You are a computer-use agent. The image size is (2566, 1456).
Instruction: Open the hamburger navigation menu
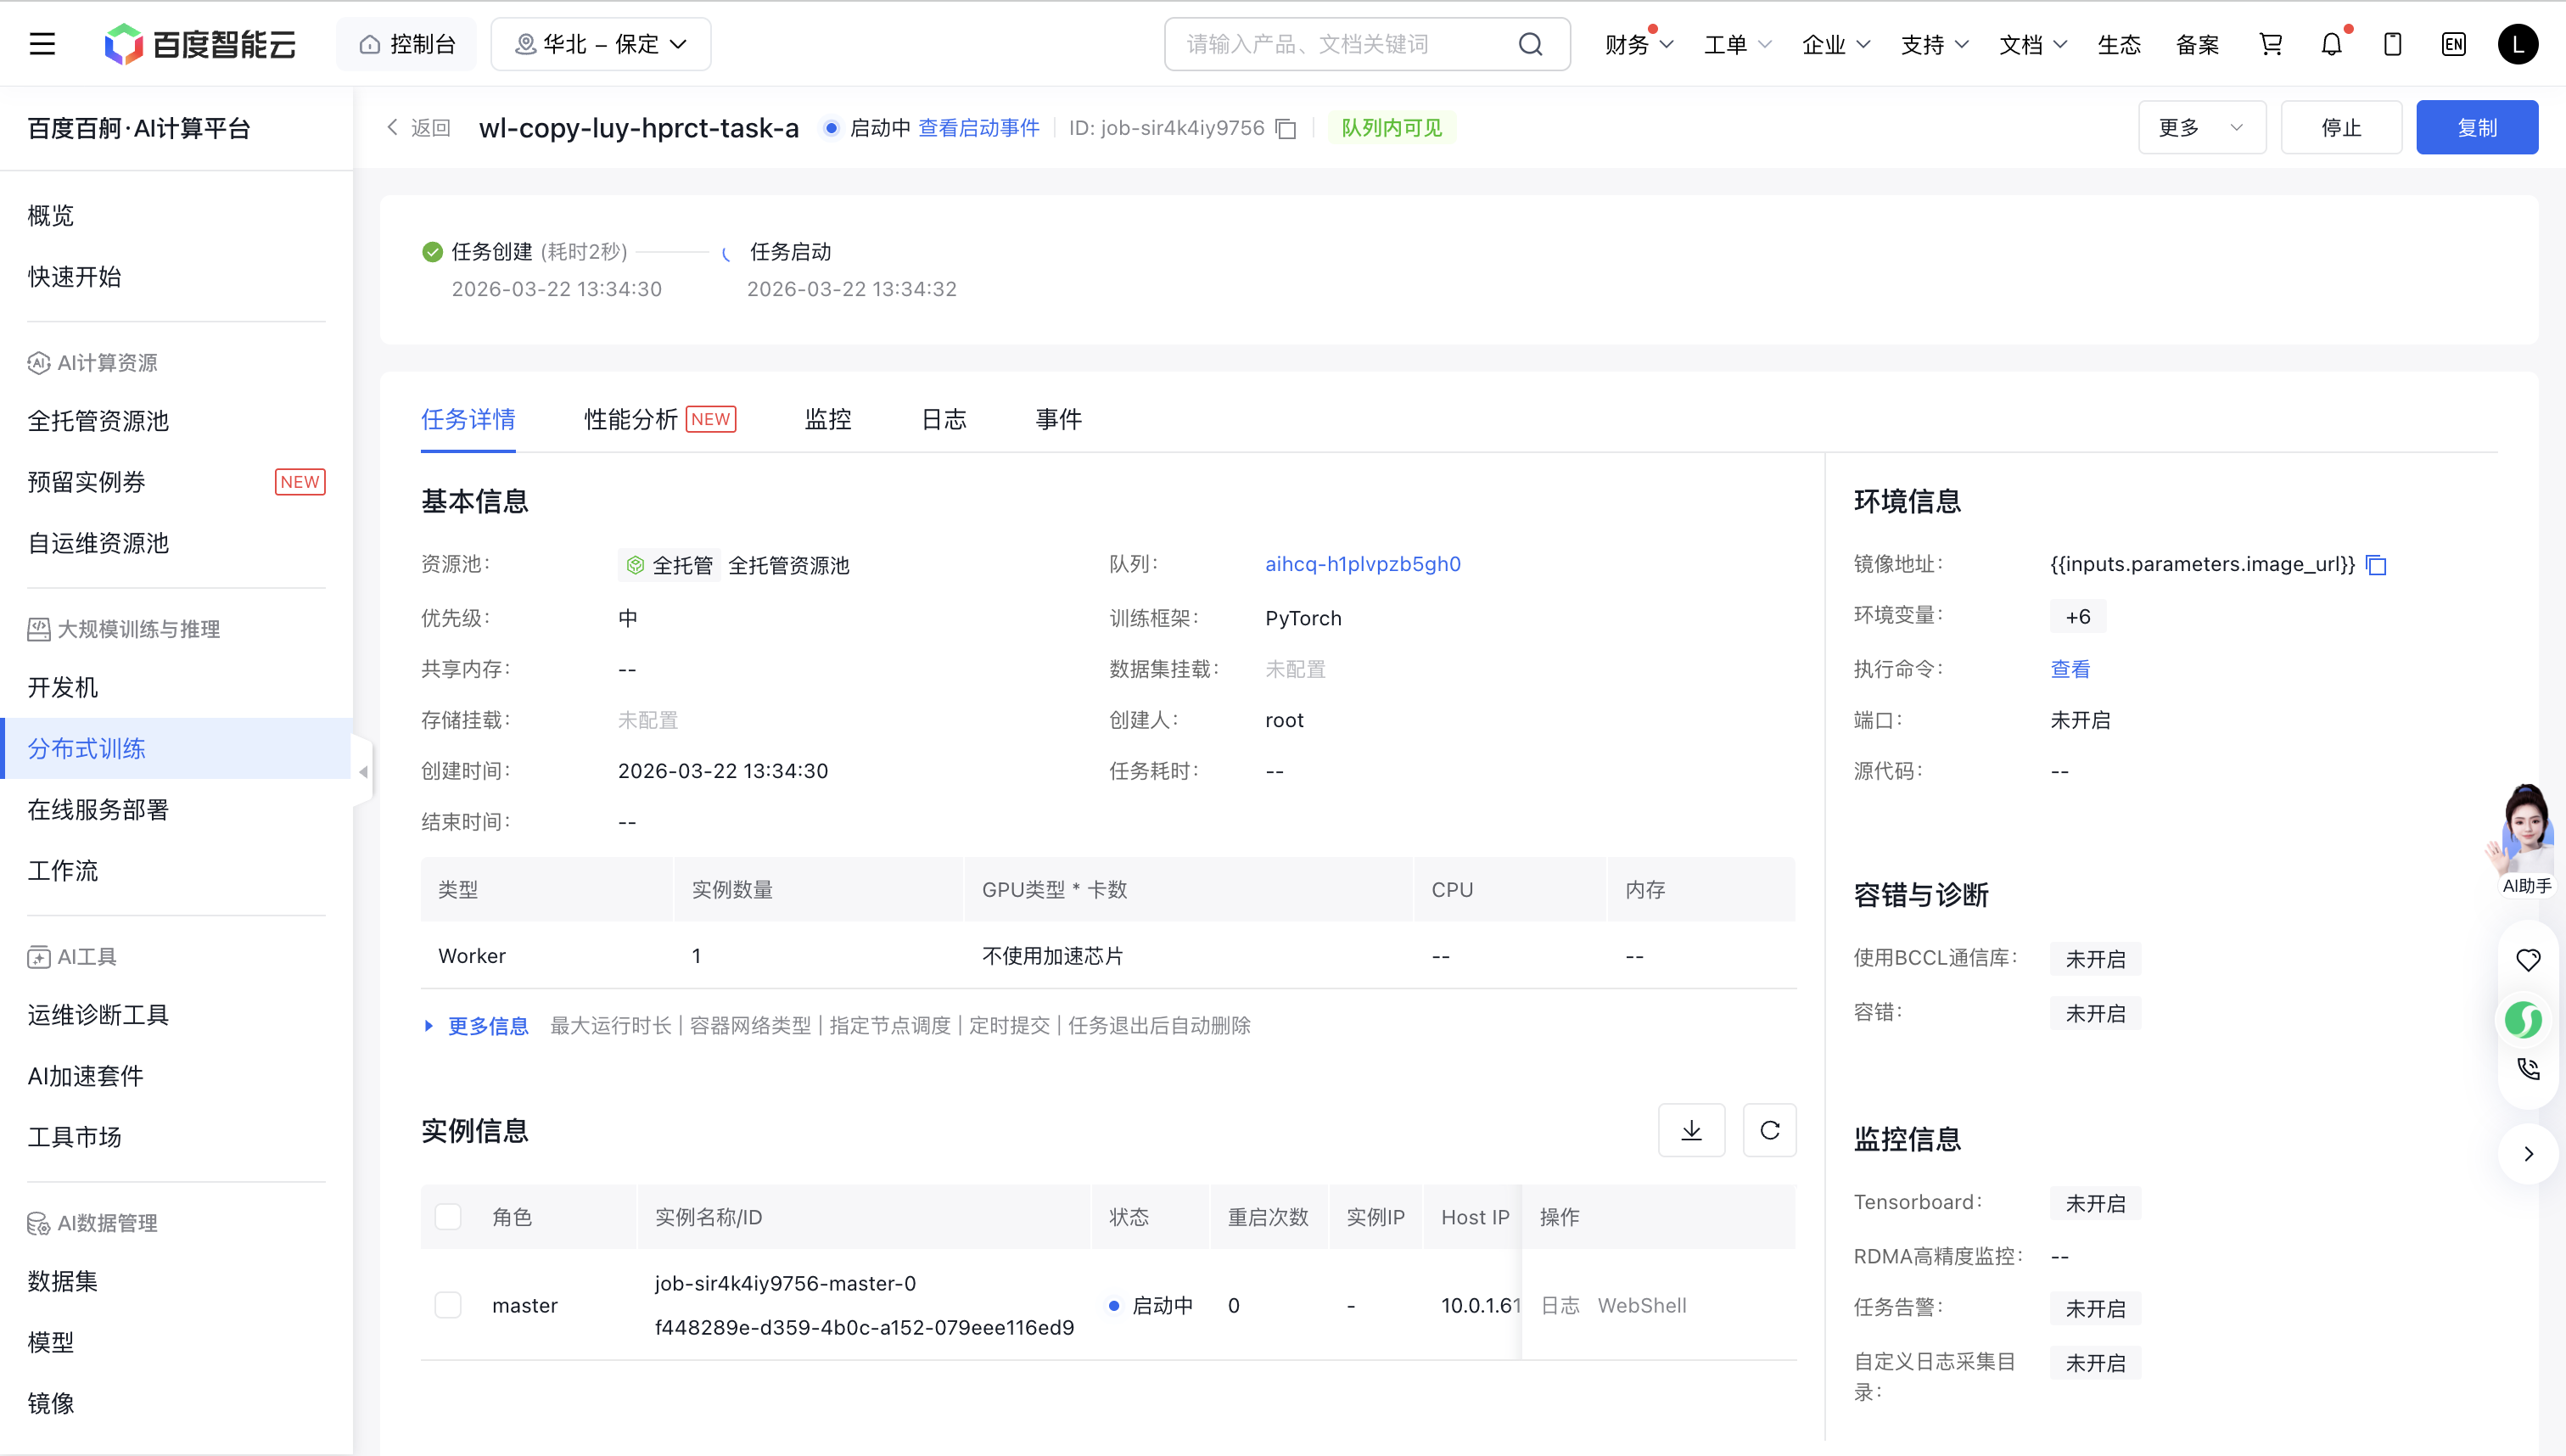(x=42, y=44)
